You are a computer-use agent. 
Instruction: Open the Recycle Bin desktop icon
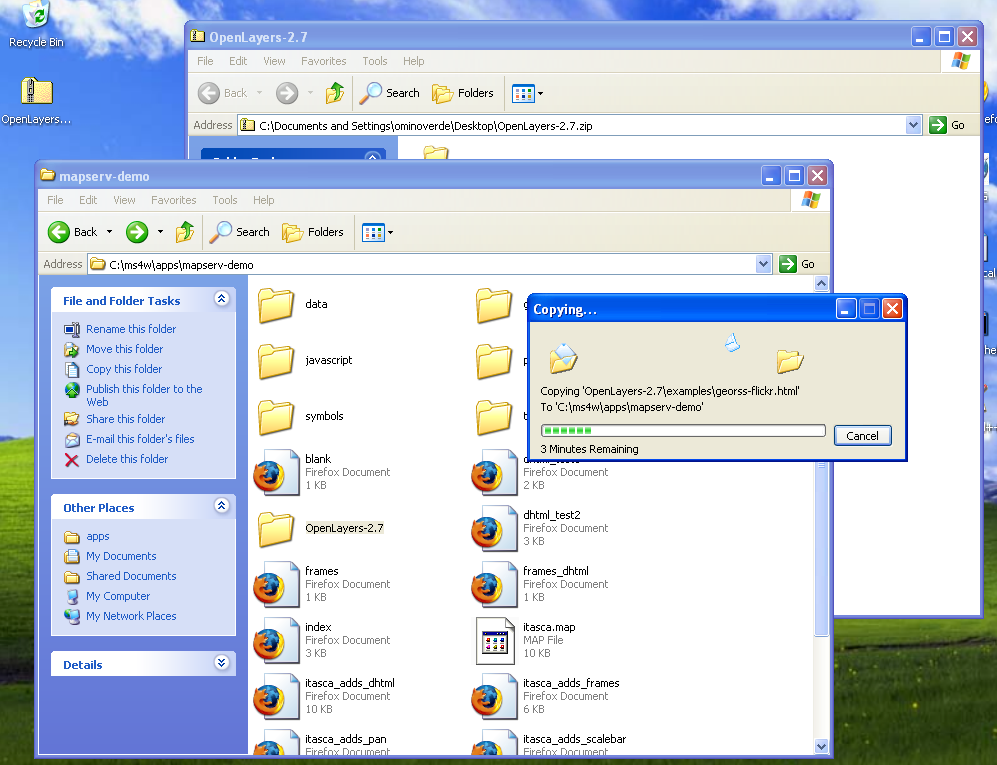[x=36, y=17]
